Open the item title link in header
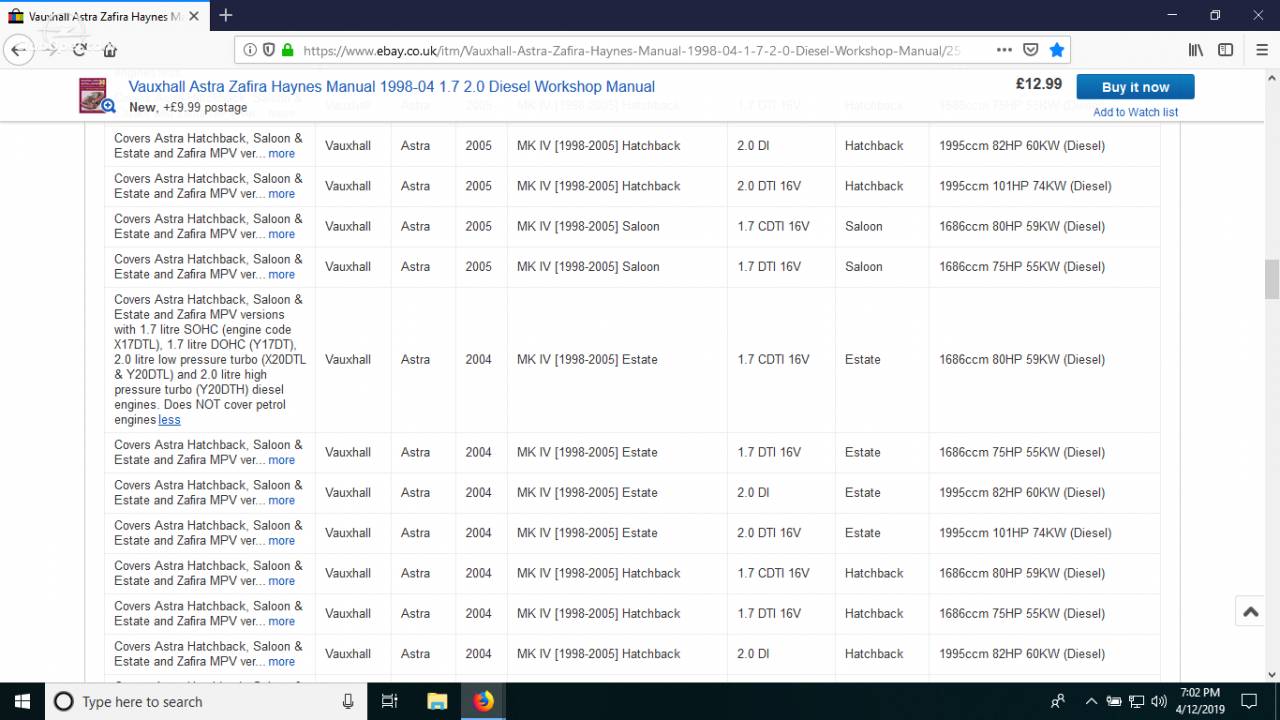 (x=392, y=87)
